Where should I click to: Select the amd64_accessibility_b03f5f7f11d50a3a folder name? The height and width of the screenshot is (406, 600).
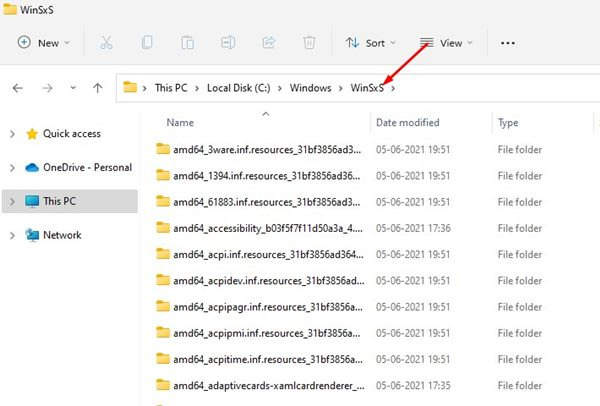(x=268, y=228)
